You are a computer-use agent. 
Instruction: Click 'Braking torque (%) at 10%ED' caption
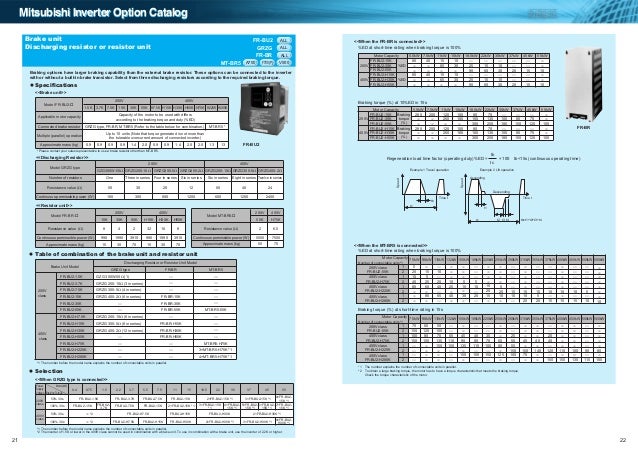tap(392, 103)
